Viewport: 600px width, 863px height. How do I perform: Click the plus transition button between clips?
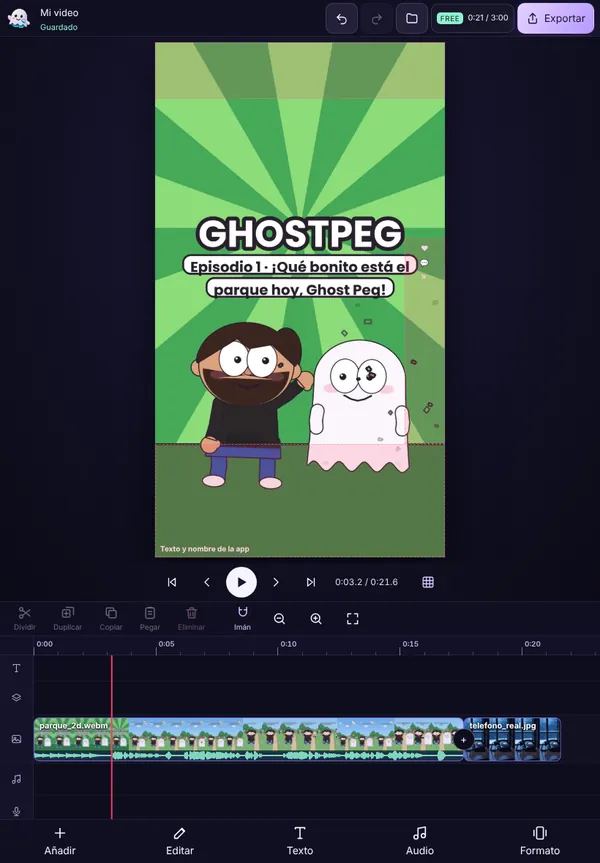tap(463, 740)
